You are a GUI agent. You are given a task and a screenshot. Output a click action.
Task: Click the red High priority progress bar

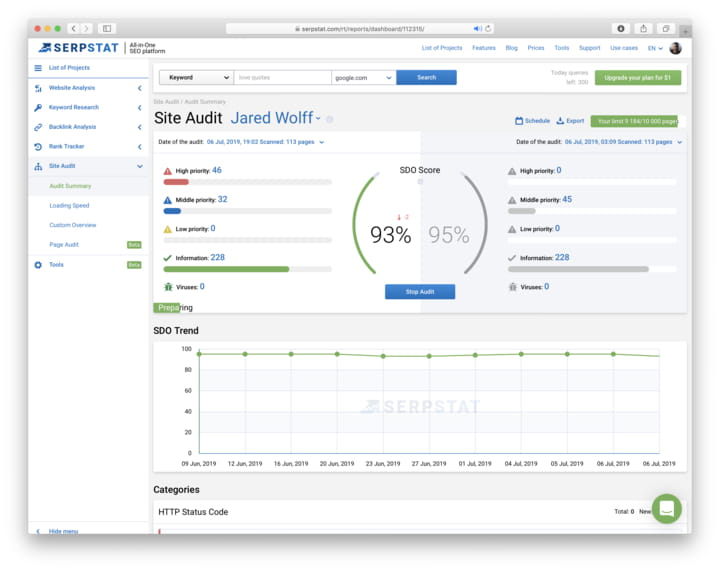(x=176, y=182)
